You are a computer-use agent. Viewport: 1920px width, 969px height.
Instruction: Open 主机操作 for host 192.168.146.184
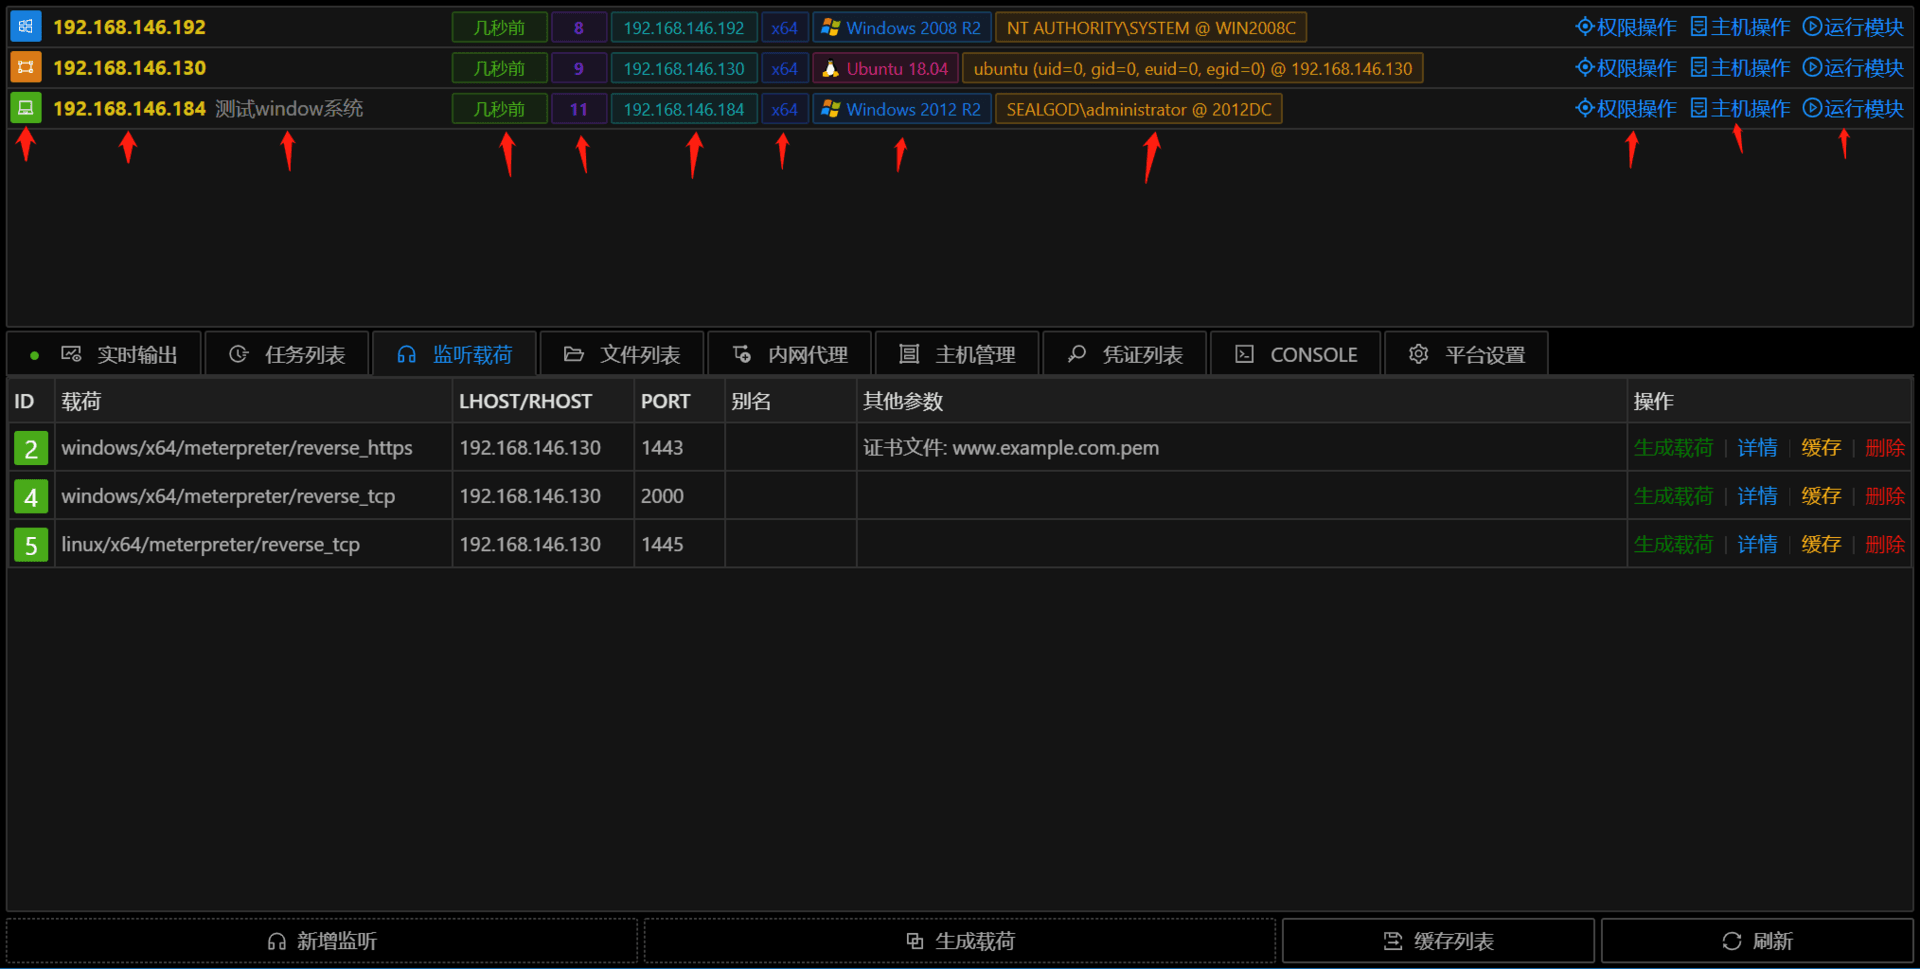pos(1740,108)
